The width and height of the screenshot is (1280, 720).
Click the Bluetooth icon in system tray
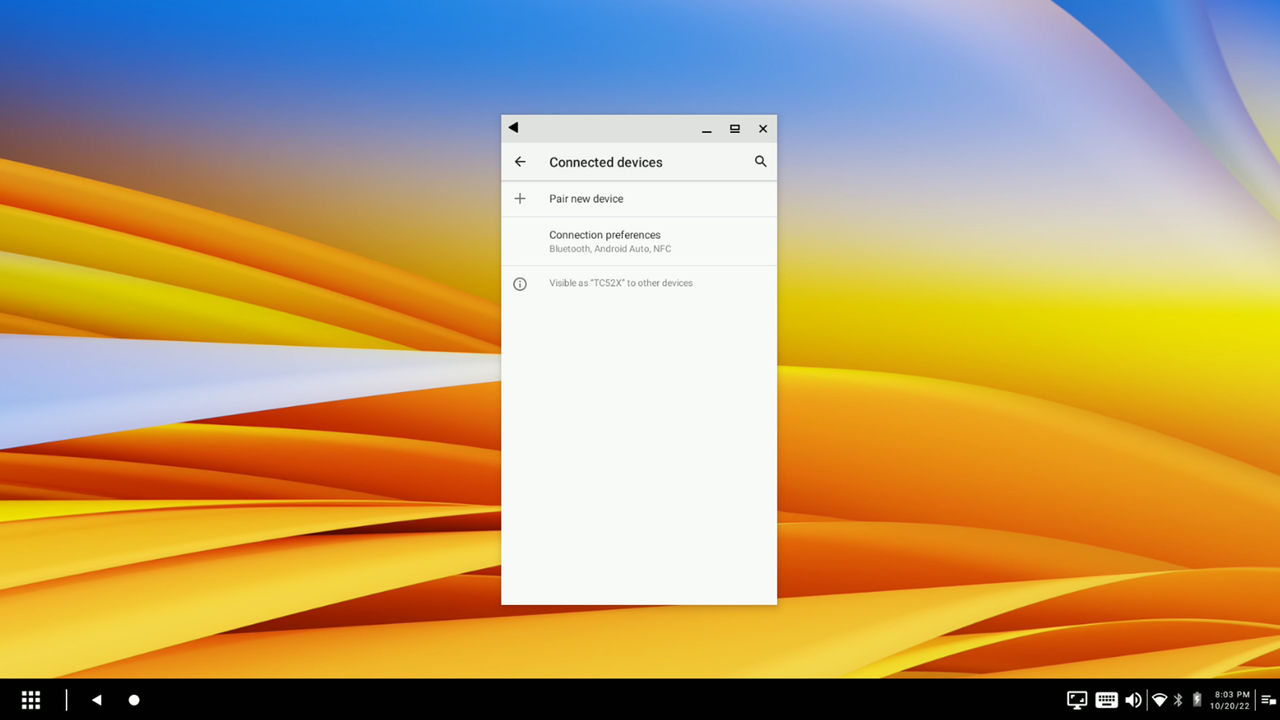1178,700
